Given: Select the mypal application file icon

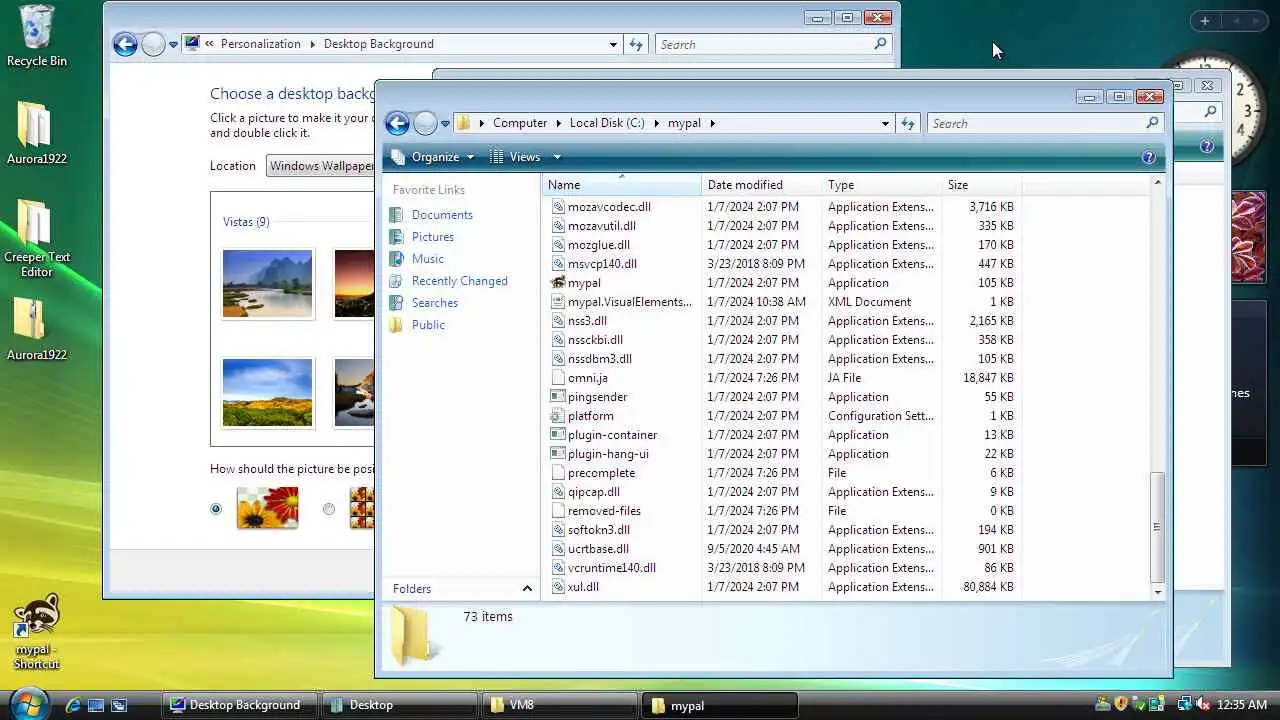Looking at the screenshot, I should click(x=559, y=283).
